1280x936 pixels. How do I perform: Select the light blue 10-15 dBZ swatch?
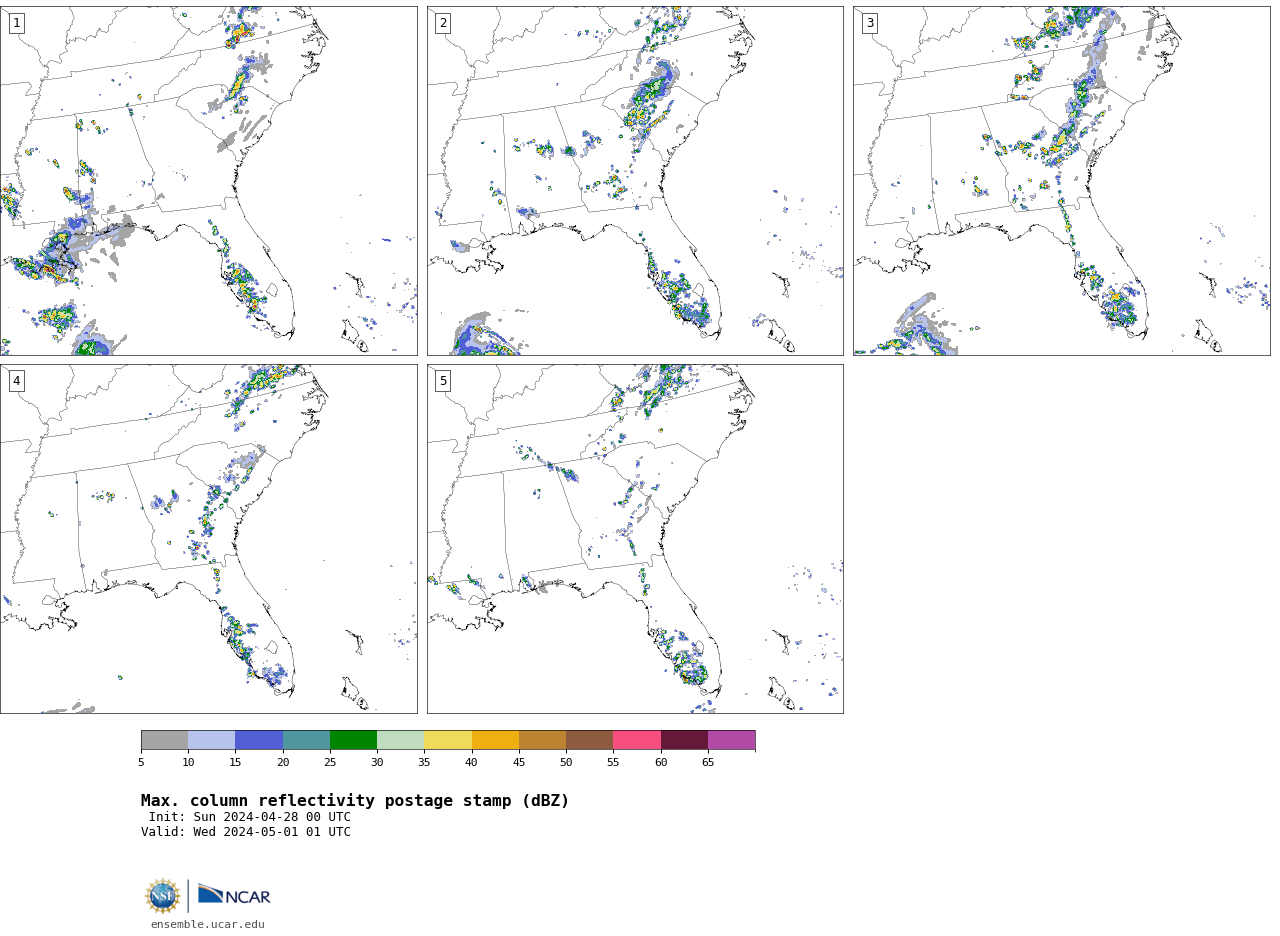click(x=212, y=740)
